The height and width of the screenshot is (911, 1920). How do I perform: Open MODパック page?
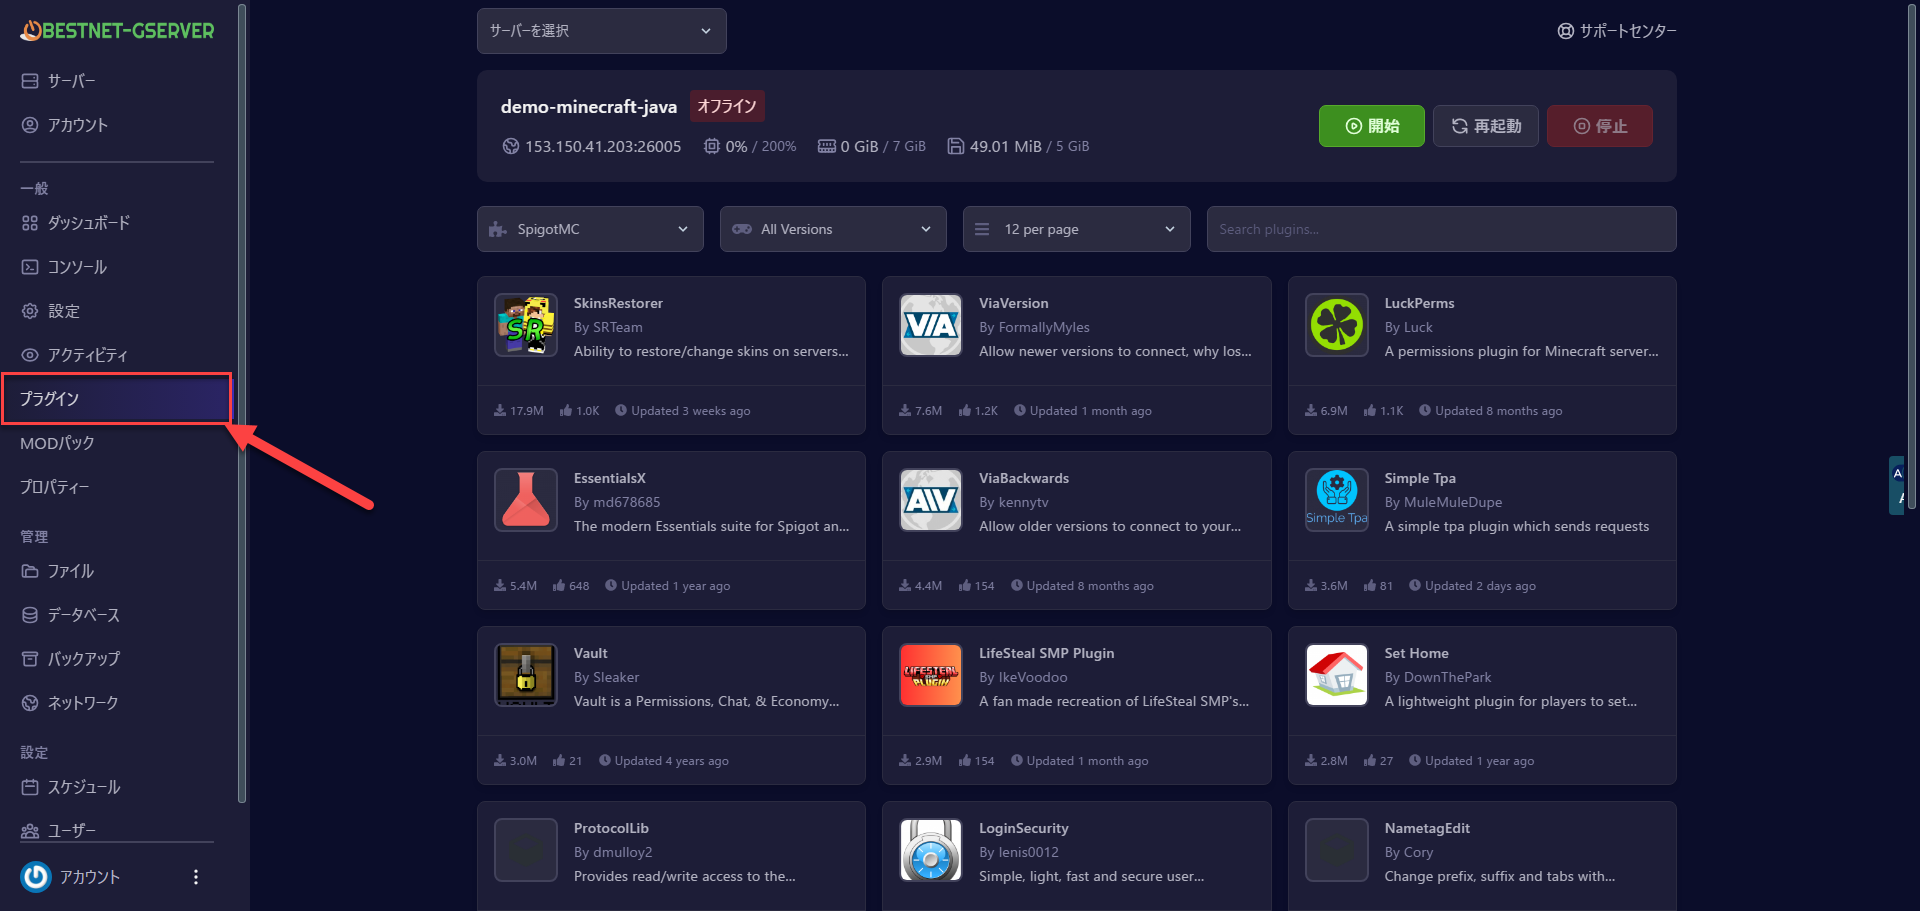tap(57, 443)
